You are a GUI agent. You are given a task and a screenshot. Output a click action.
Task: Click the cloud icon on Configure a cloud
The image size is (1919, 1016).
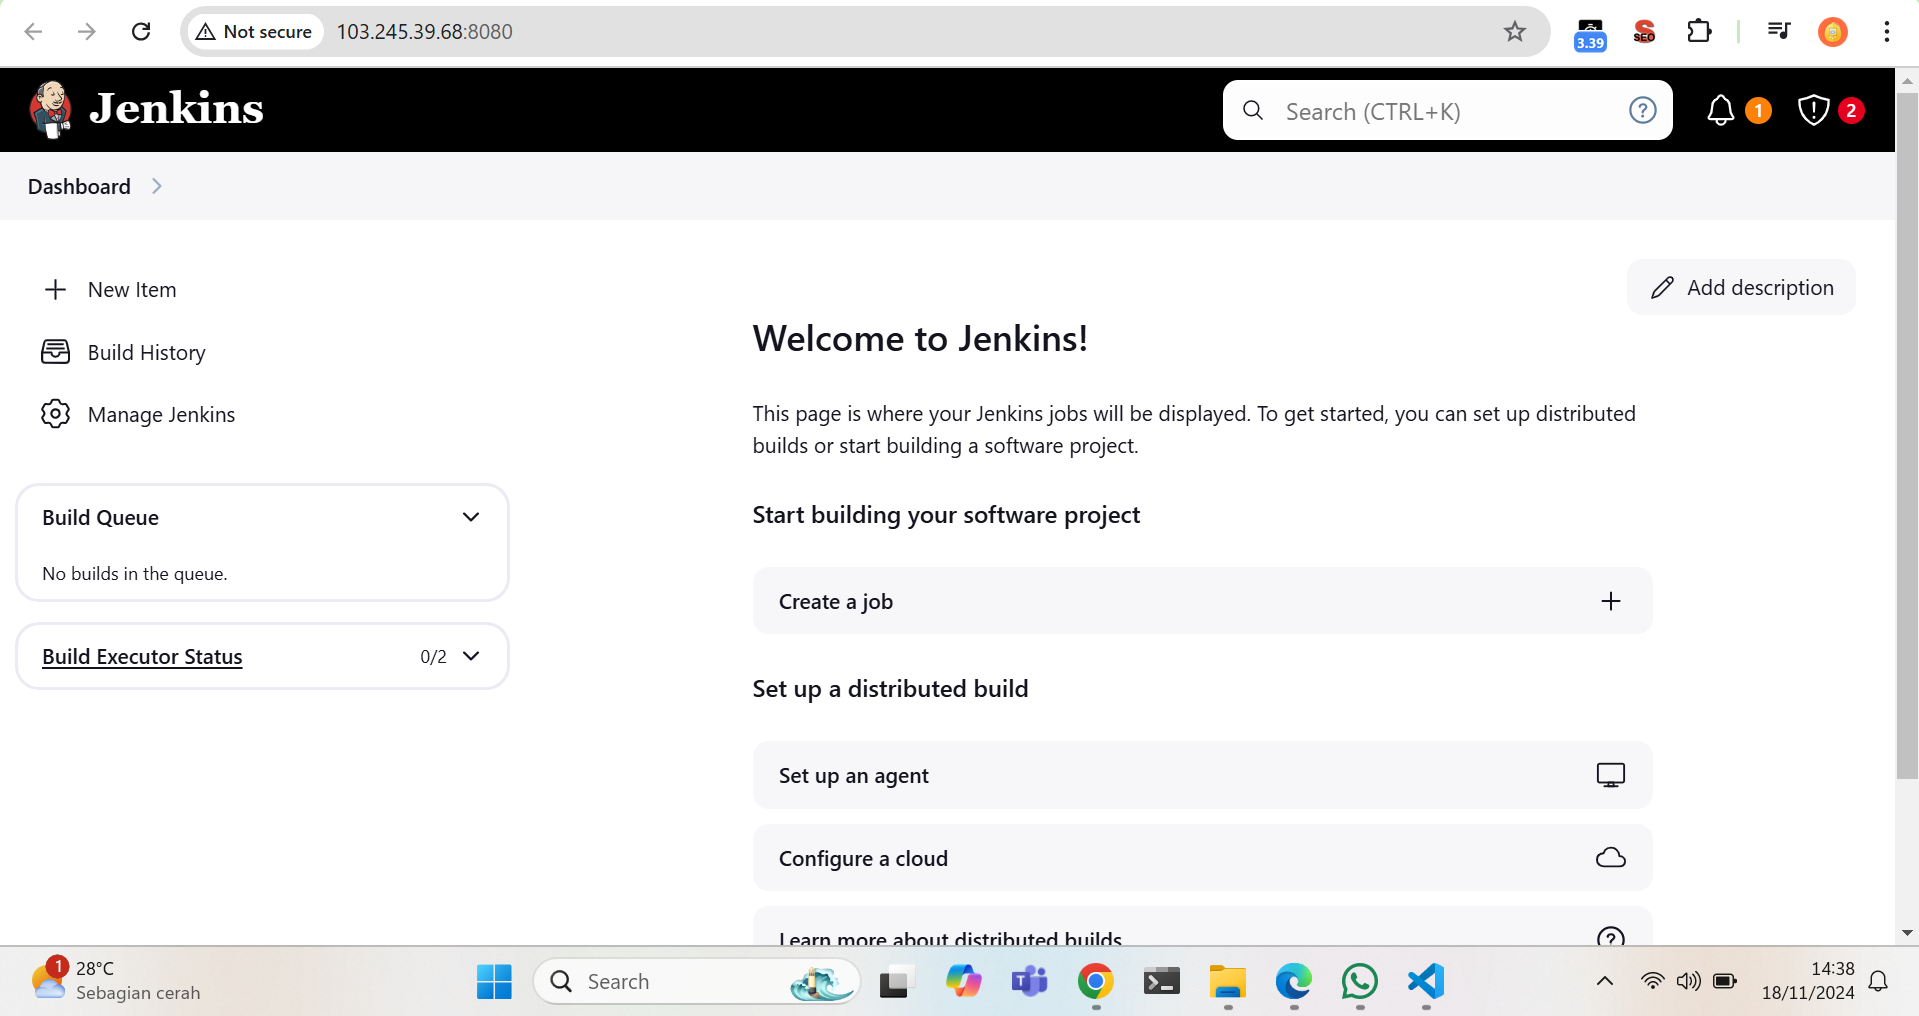pos(1610,858)
